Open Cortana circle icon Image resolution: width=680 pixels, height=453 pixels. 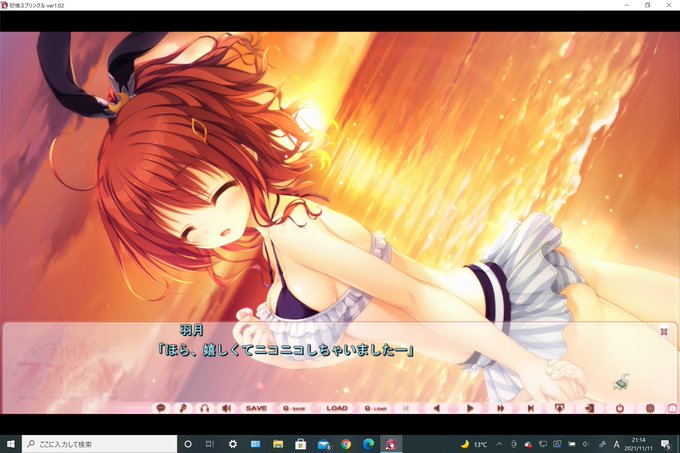pyautogui.click(x=188, y=444)
